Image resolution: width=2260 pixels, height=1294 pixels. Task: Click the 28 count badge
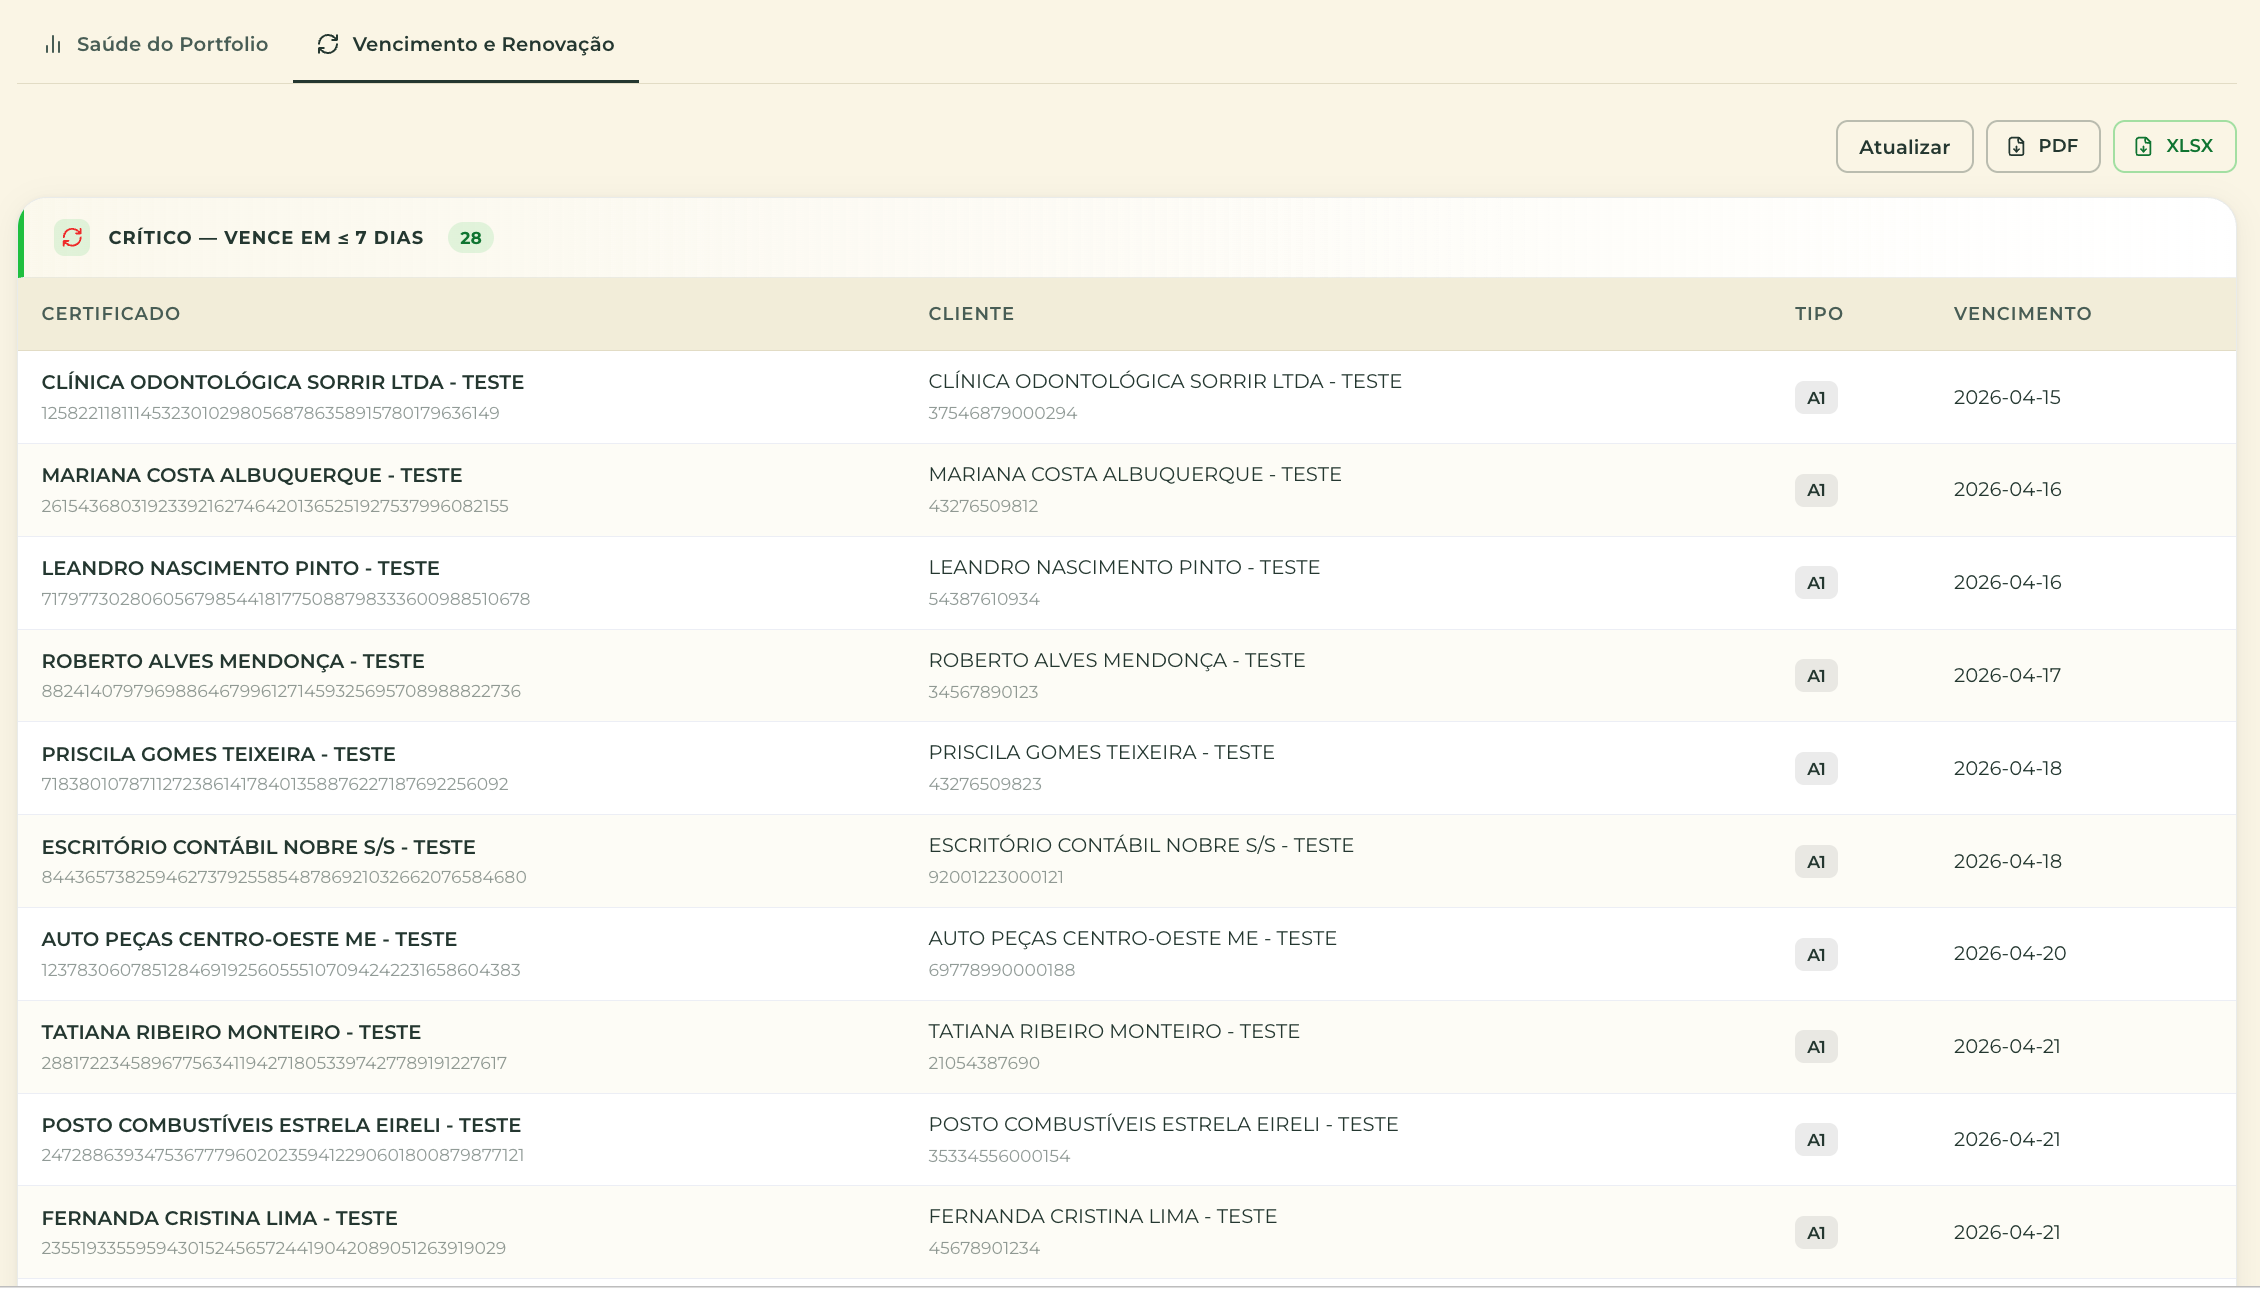pos(470,238)
